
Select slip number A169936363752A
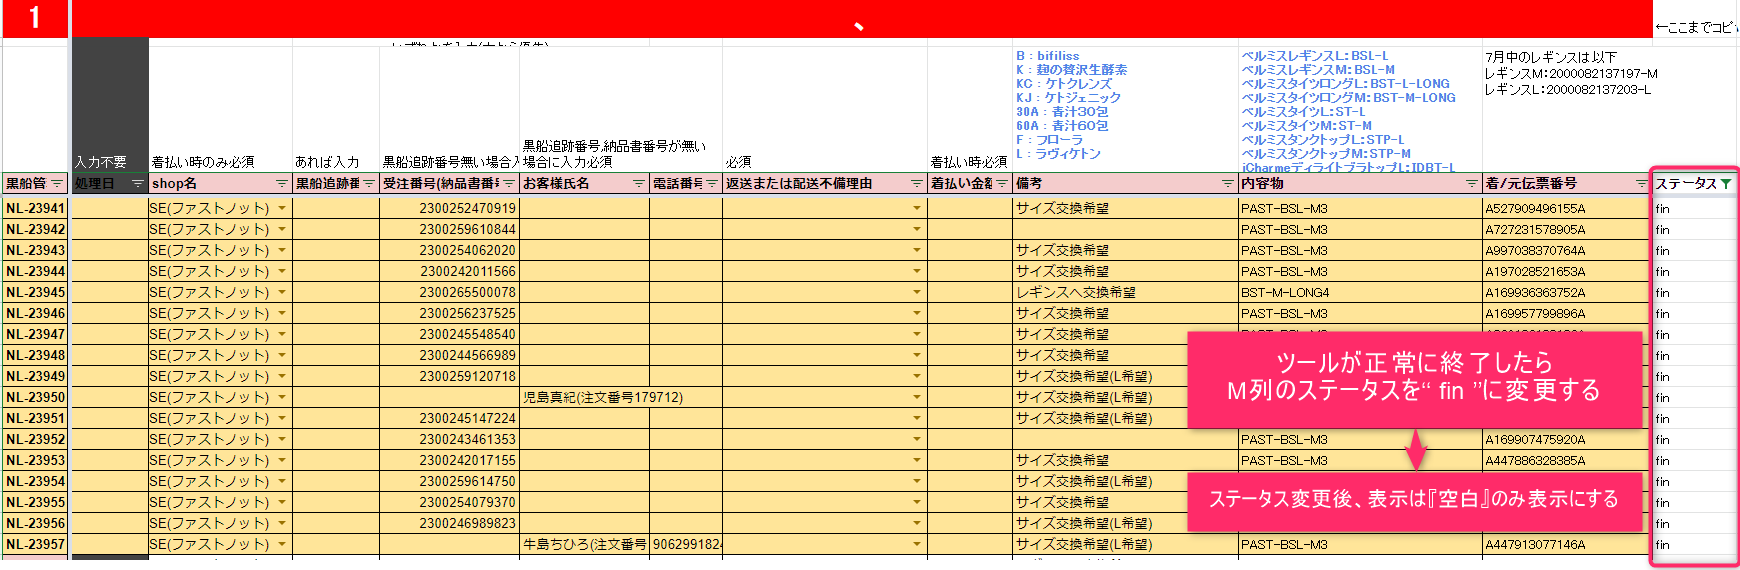pyautogui.click(x=1535, y=292)
